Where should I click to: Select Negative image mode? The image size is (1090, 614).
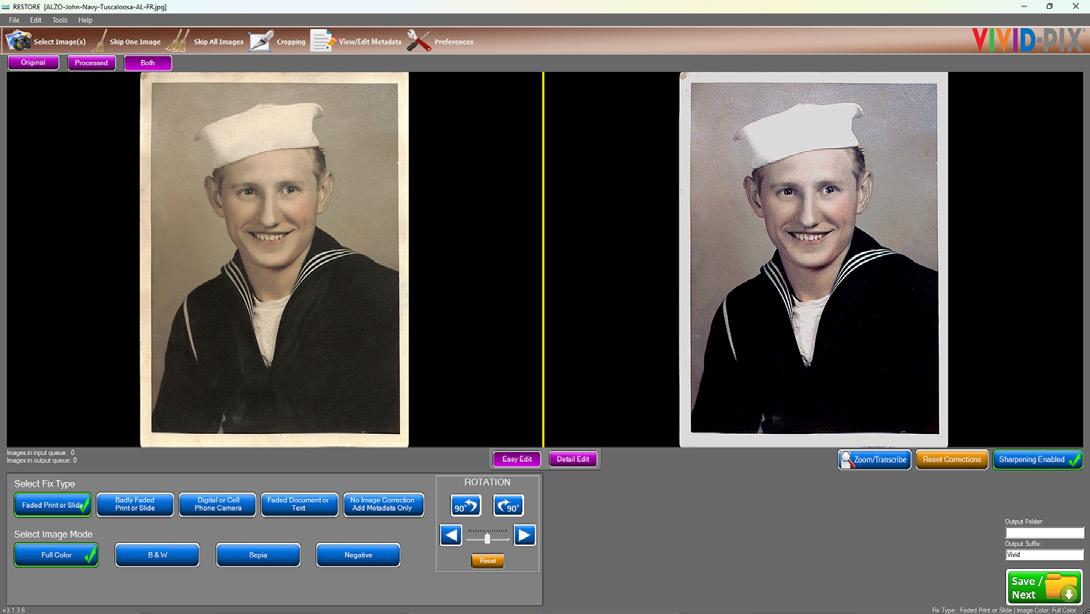click(358, 555)
